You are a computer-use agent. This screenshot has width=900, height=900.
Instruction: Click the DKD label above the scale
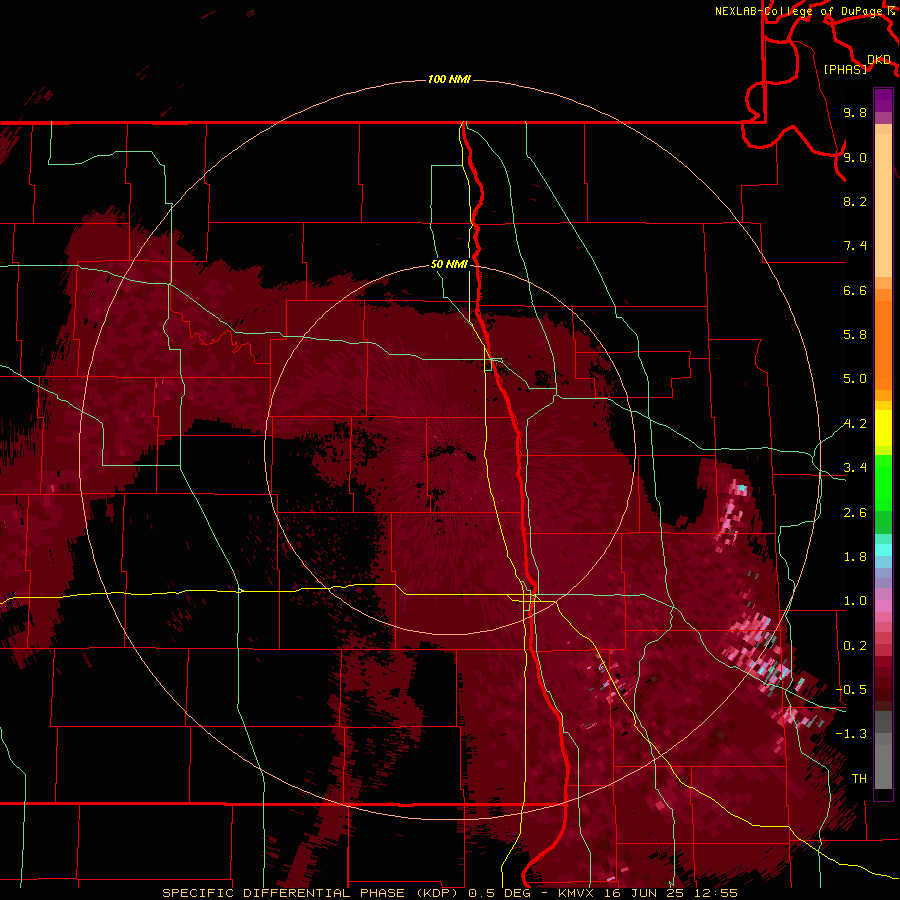point(879,59)
